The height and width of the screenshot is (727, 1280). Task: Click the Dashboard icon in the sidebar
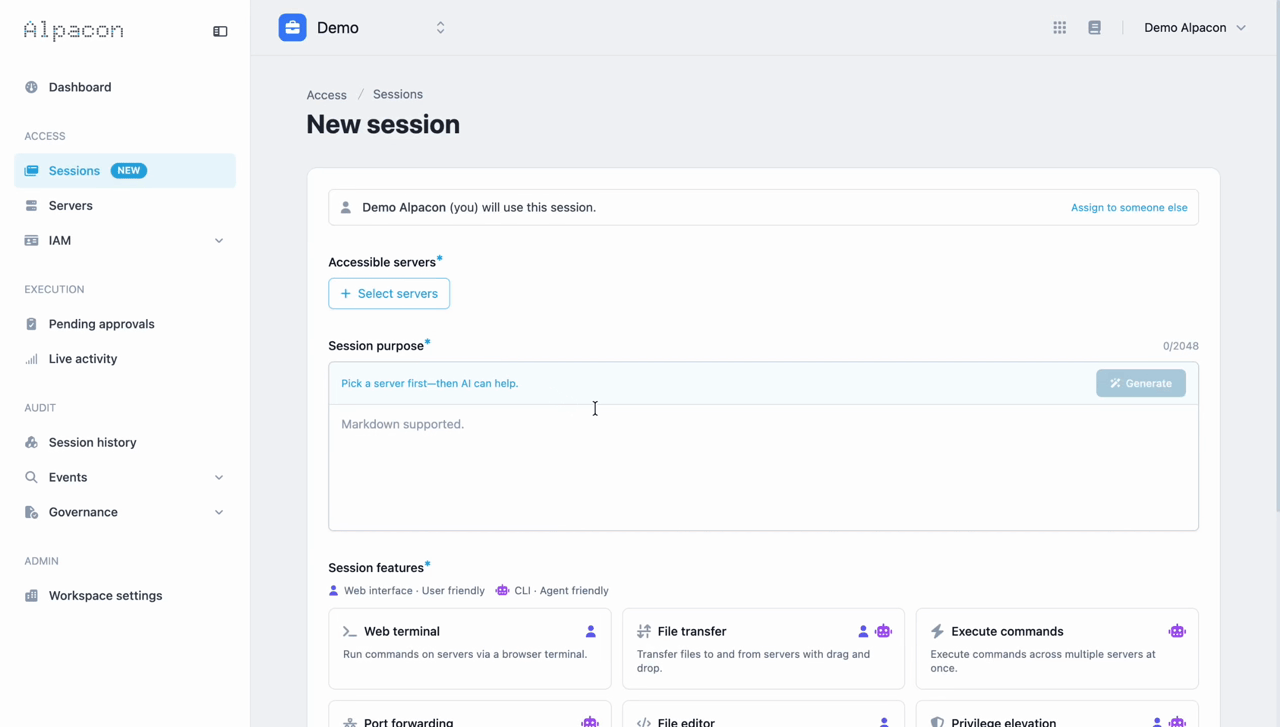coord(31,87)
